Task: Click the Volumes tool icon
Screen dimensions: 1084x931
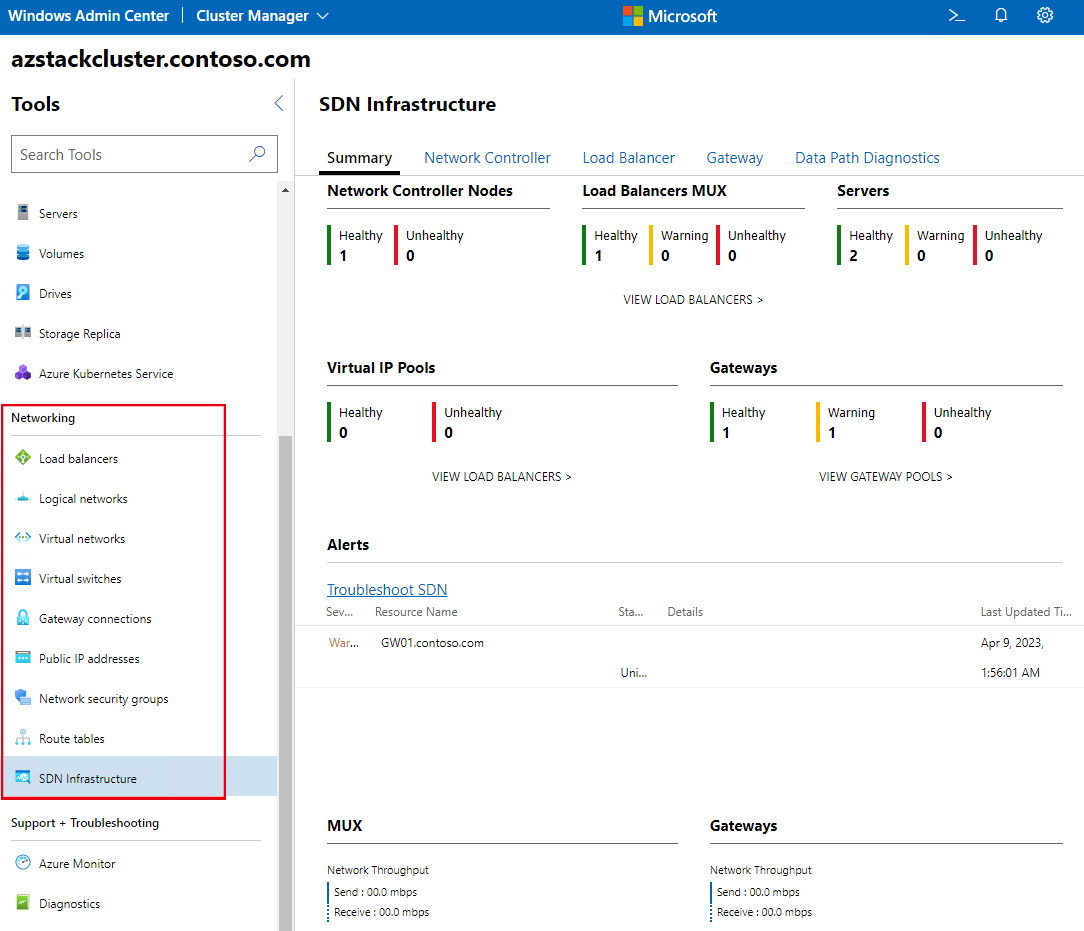Action: 23,253
